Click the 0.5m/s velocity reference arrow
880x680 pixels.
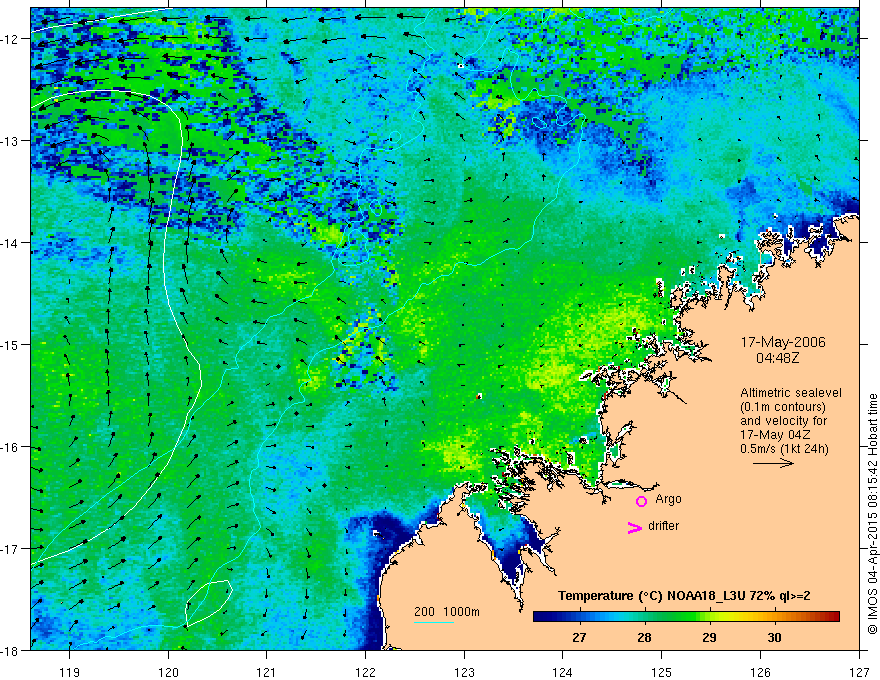coord(773,463)
